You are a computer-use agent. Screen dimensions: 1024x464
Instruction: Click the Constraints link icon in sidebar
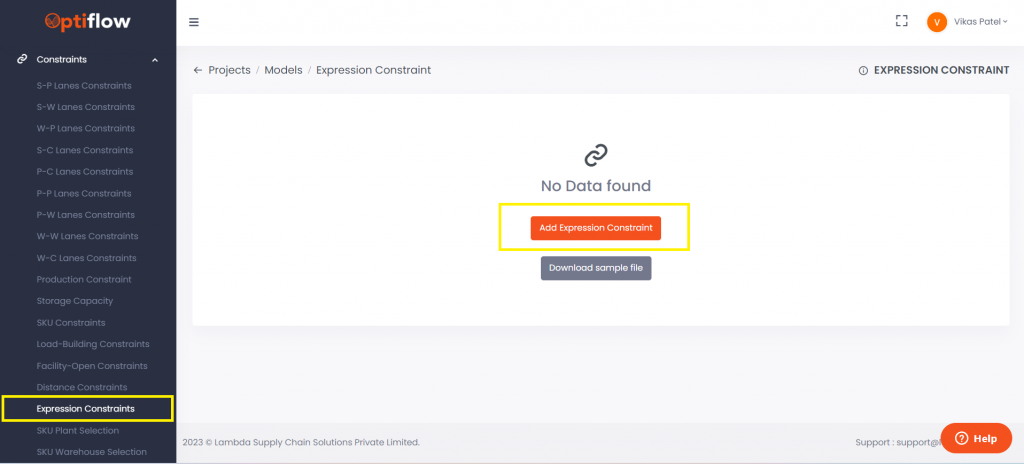[x=22, y=59]
